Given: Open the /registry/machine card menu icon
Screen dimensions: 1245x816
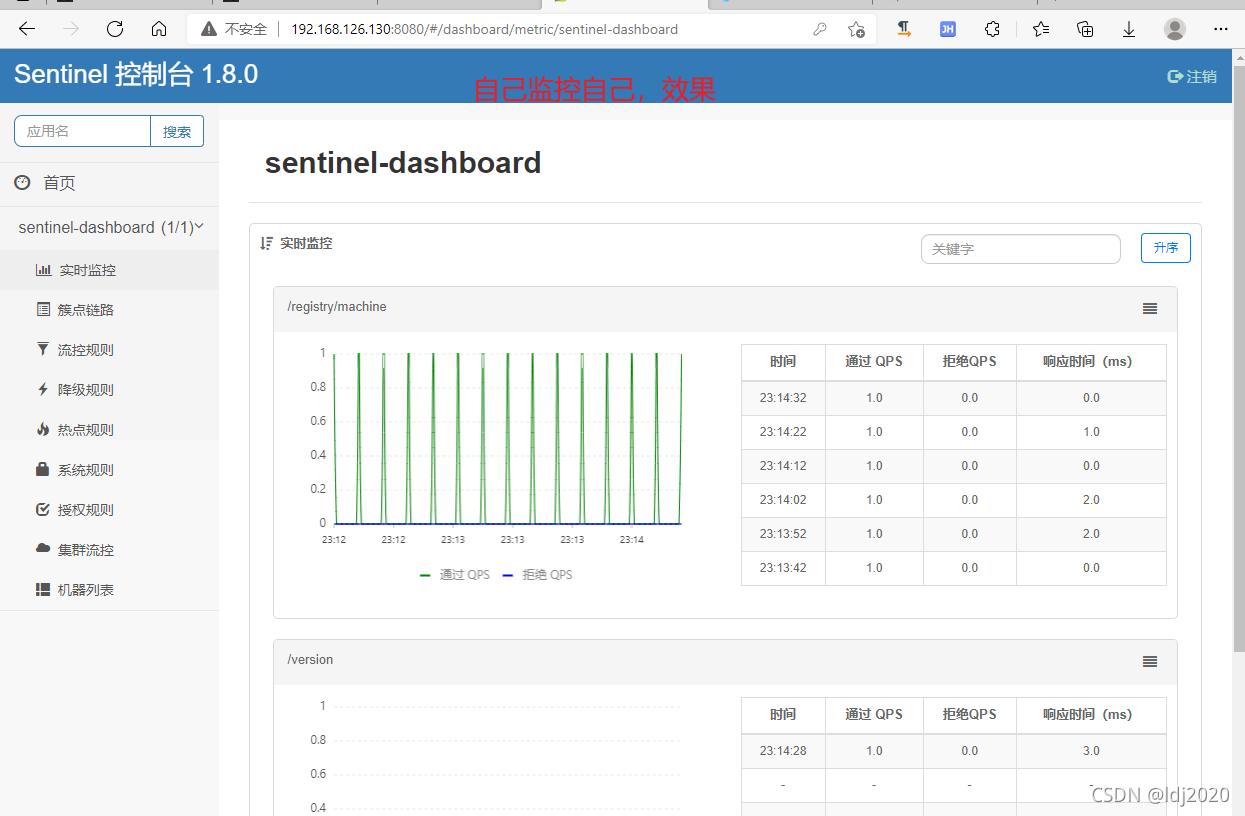Looking at the screenshot, I should (x=1150, y=309).
